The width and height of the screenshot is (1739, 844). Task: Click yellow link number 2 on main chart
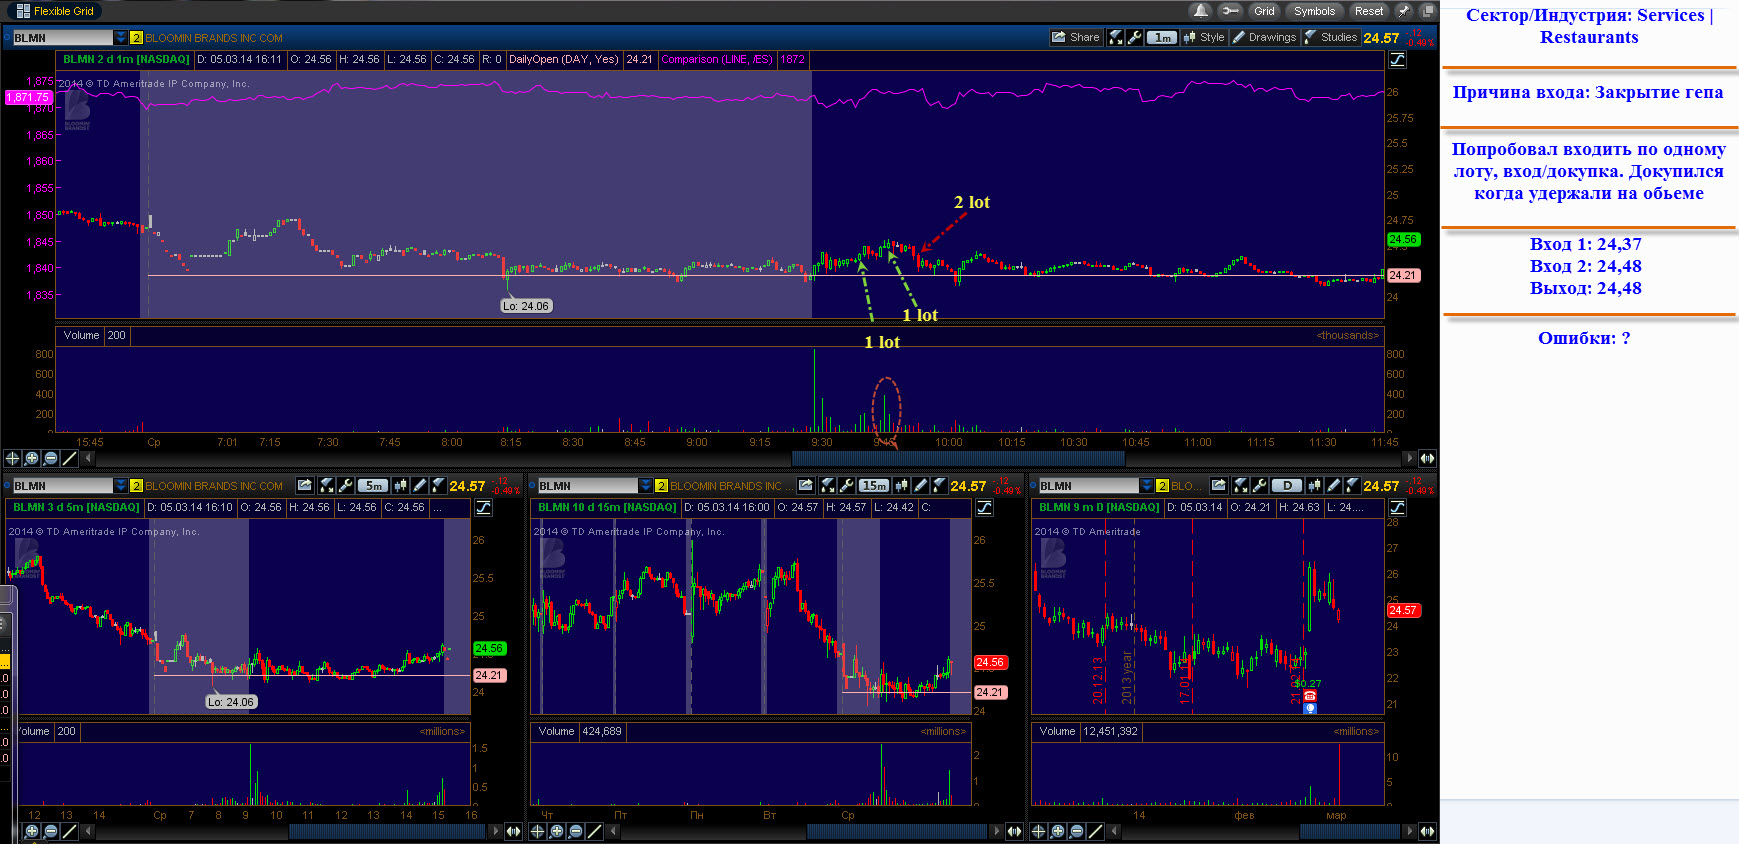pos(137,38)
